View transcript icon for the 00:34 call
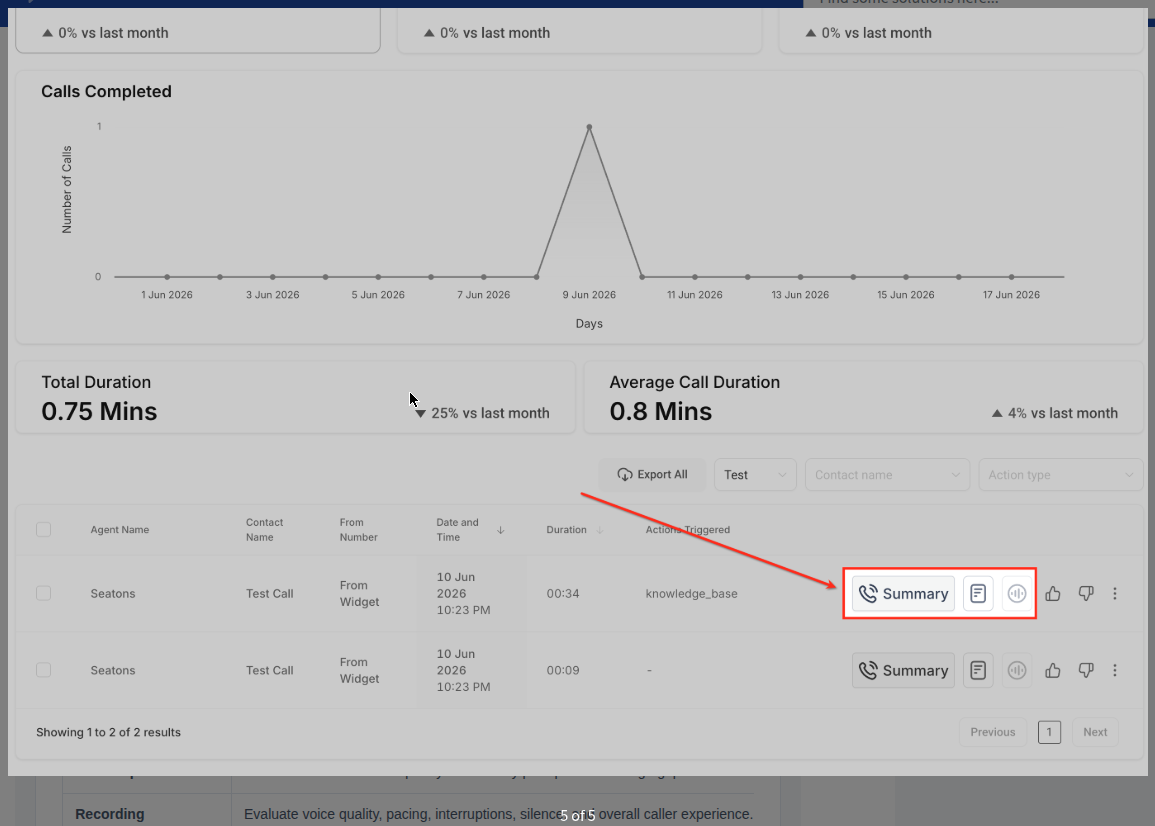This screenshot has height=826, width=1155. [x=977, y=593]
